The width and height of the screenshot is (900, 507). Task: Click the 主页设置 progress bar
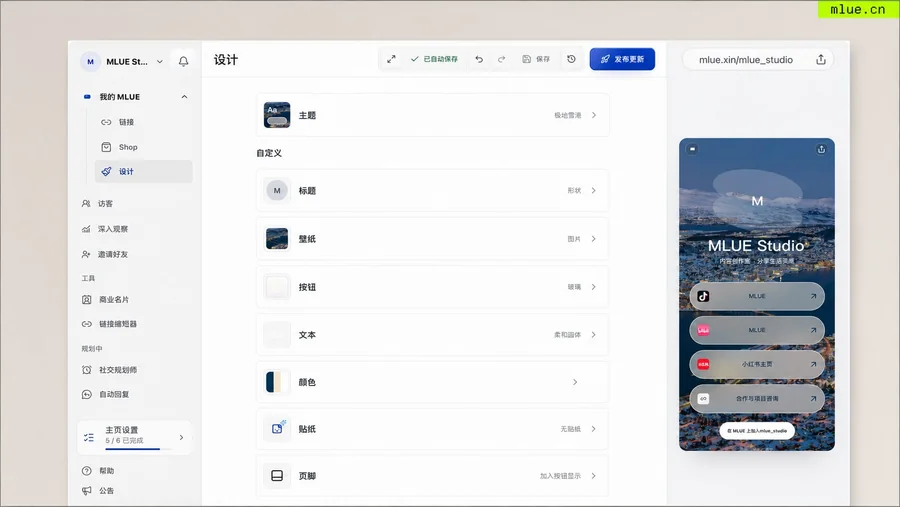click(x=136, y=449)
